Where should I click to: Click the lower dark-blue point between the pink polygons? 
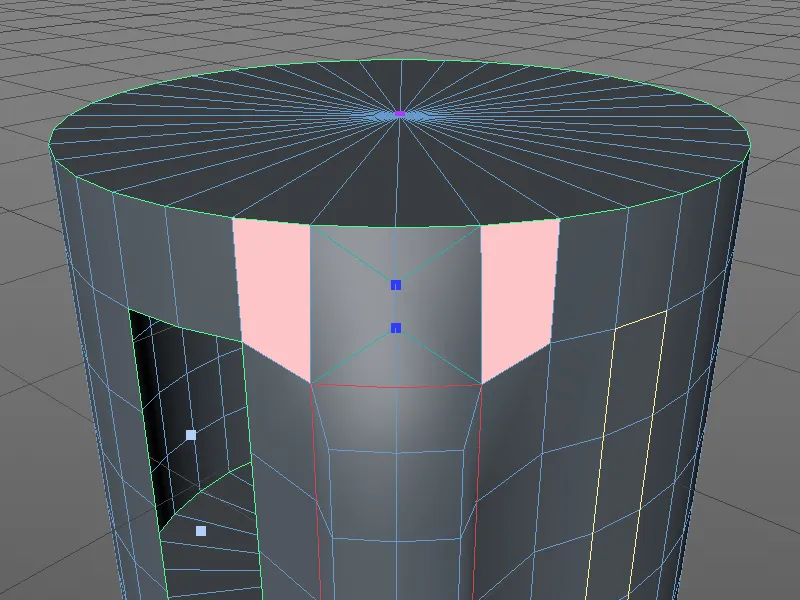click(396, 328)
